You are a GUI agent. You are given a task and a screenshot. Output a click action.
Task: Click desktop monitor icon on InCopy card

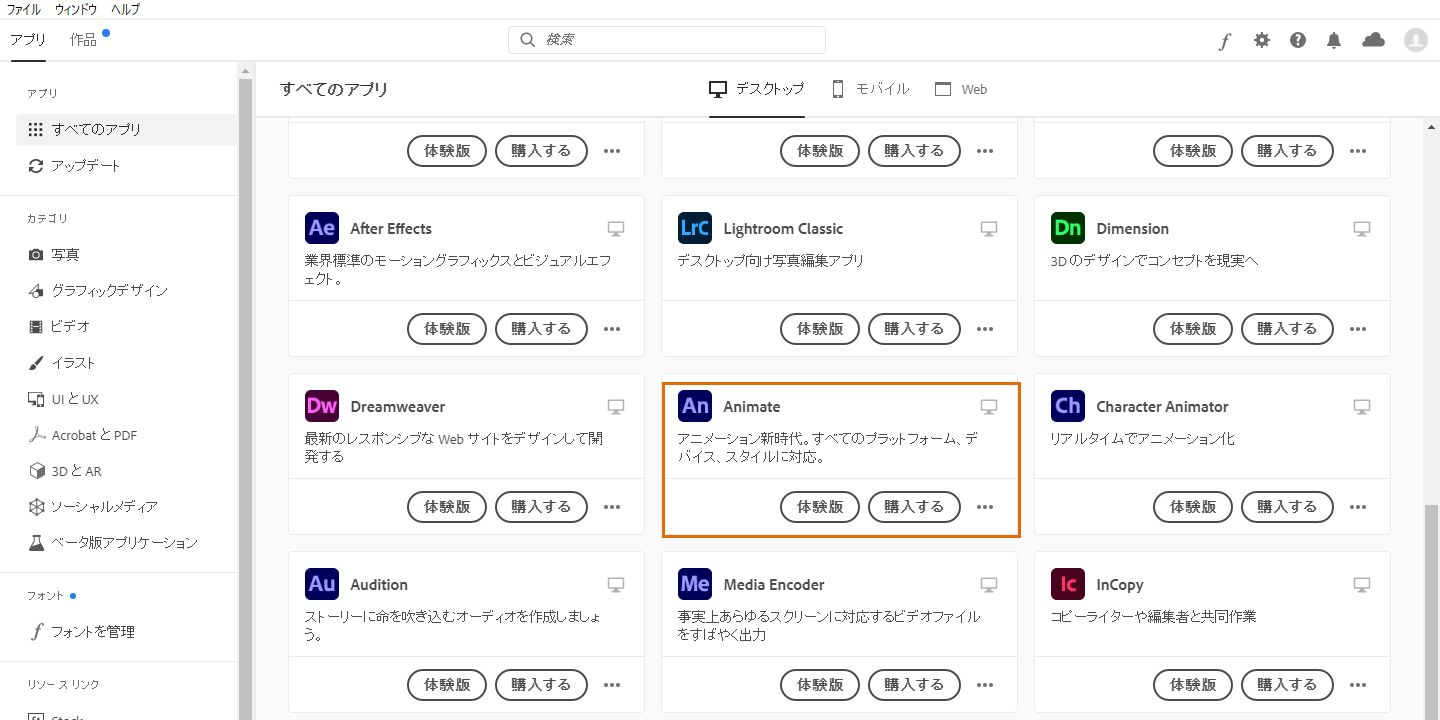point(1362,585)
